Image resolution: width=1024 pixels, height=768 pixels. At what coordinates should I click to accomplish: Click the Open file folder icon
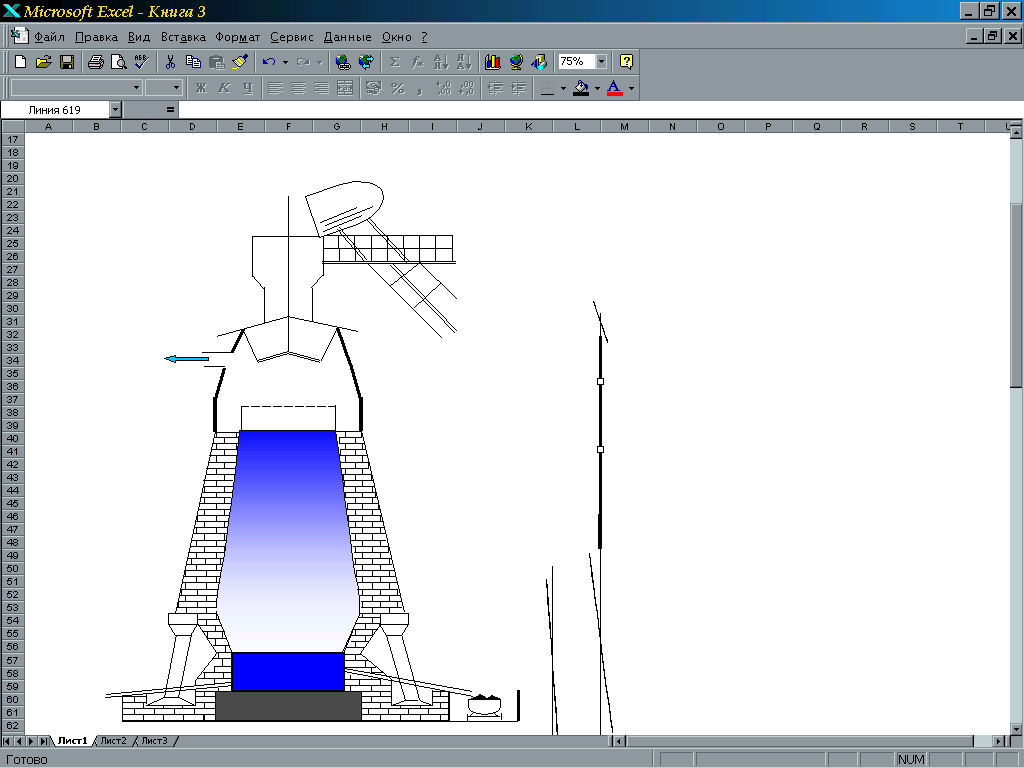coord(43,62)
